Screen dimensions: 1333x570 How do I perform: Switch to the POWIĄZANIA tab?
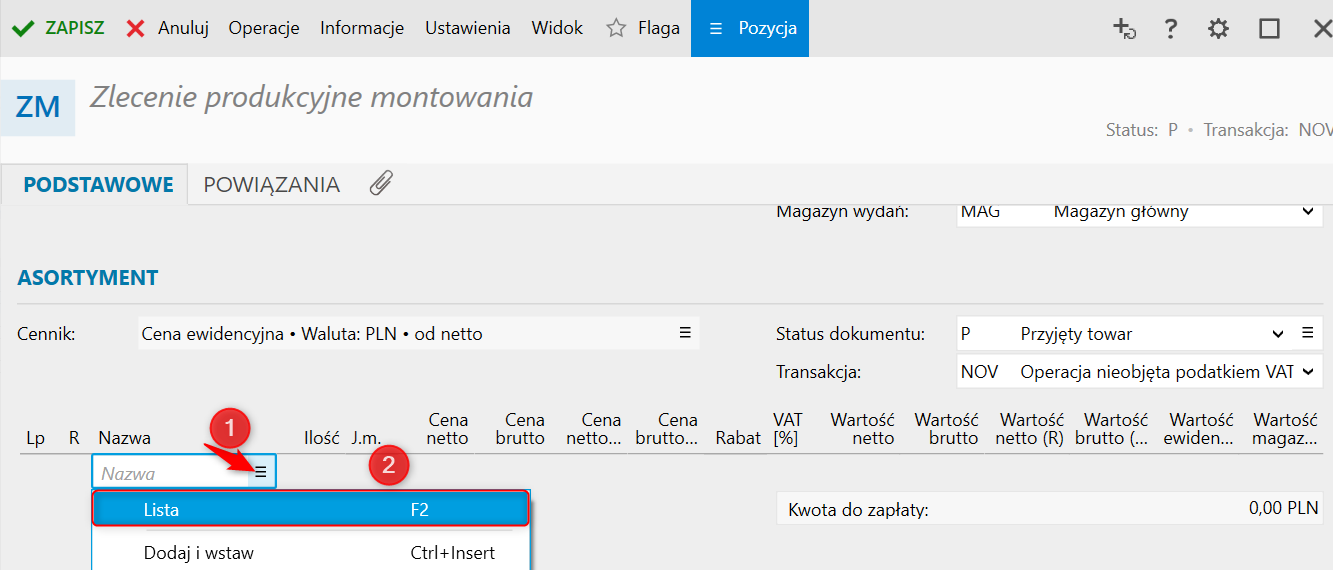point(271,185)
